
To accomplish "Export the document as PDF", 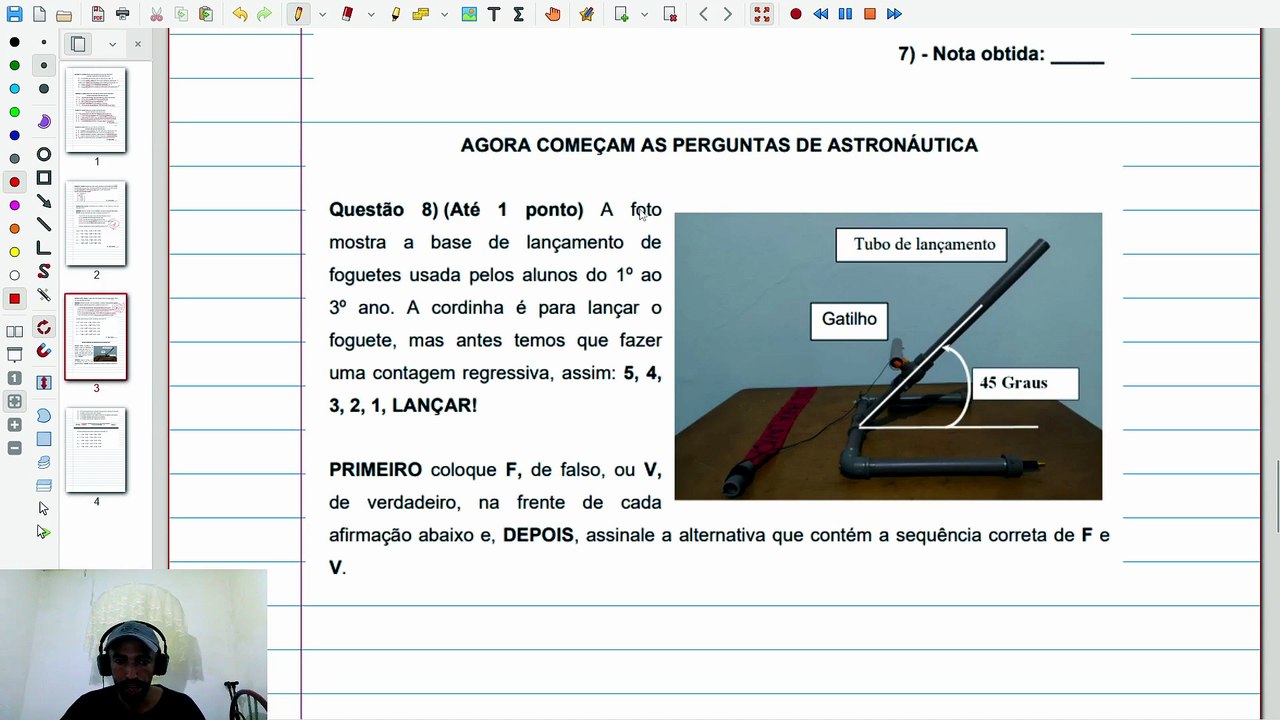I will click(x=98, y=14).
